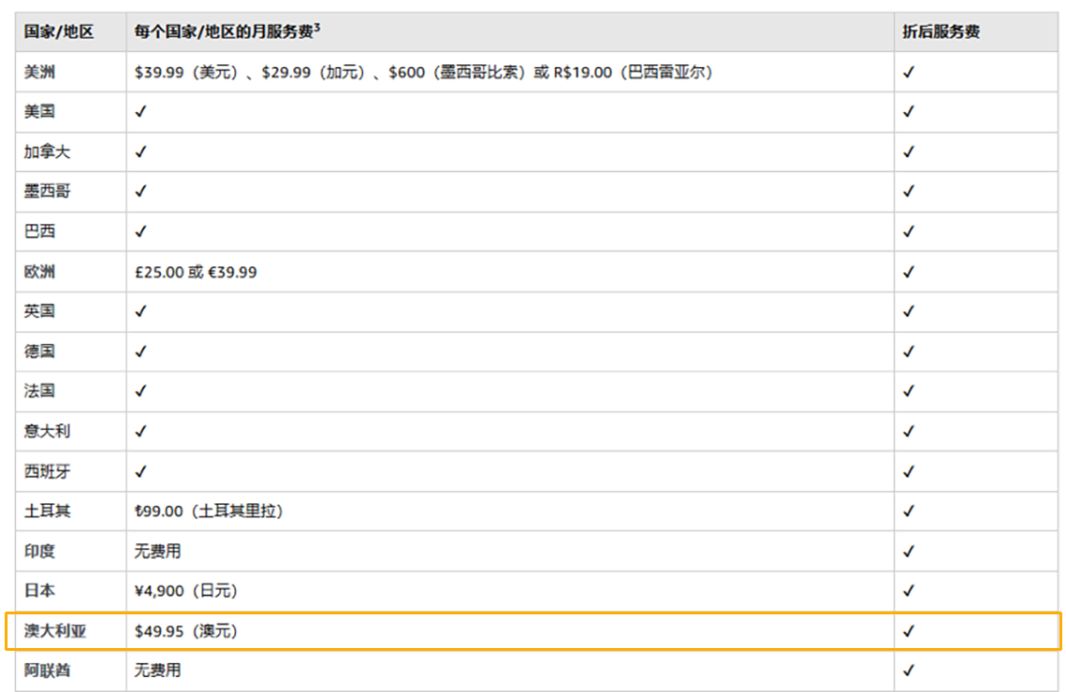The width and height of the screenshot is (1066, 692).
Task: Click the discounted fee checkmark in the 加拿大 row
Action: [908, 152]
